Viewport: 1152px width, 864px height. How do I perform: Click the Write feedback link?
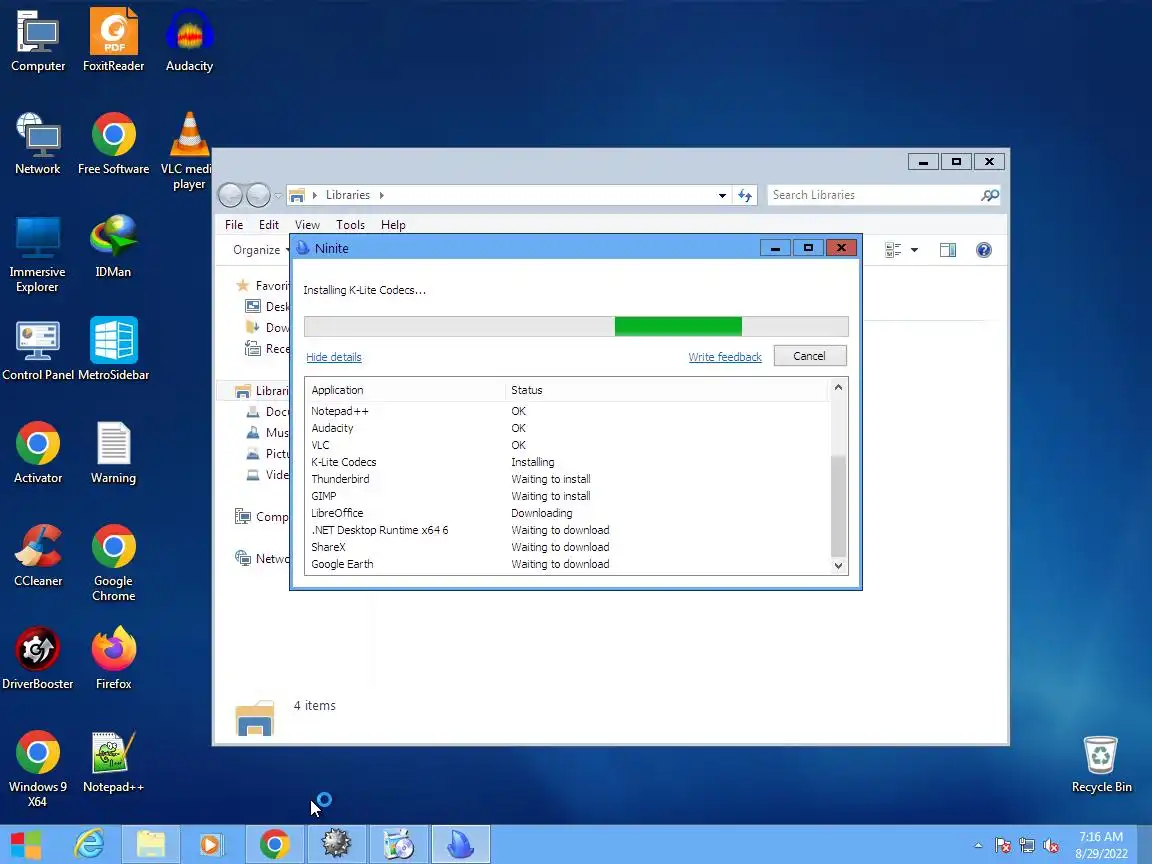click(724, 357)
